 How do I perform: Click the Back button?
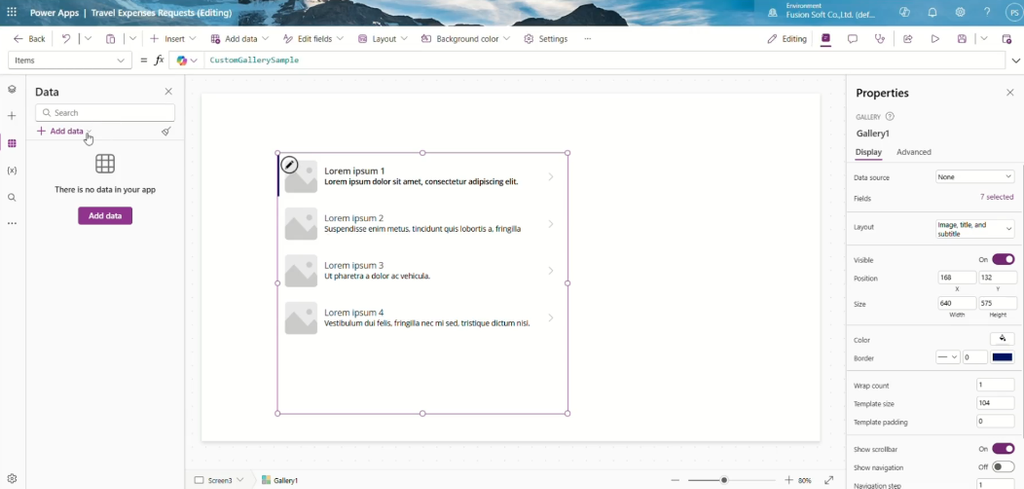pos(29,39)
